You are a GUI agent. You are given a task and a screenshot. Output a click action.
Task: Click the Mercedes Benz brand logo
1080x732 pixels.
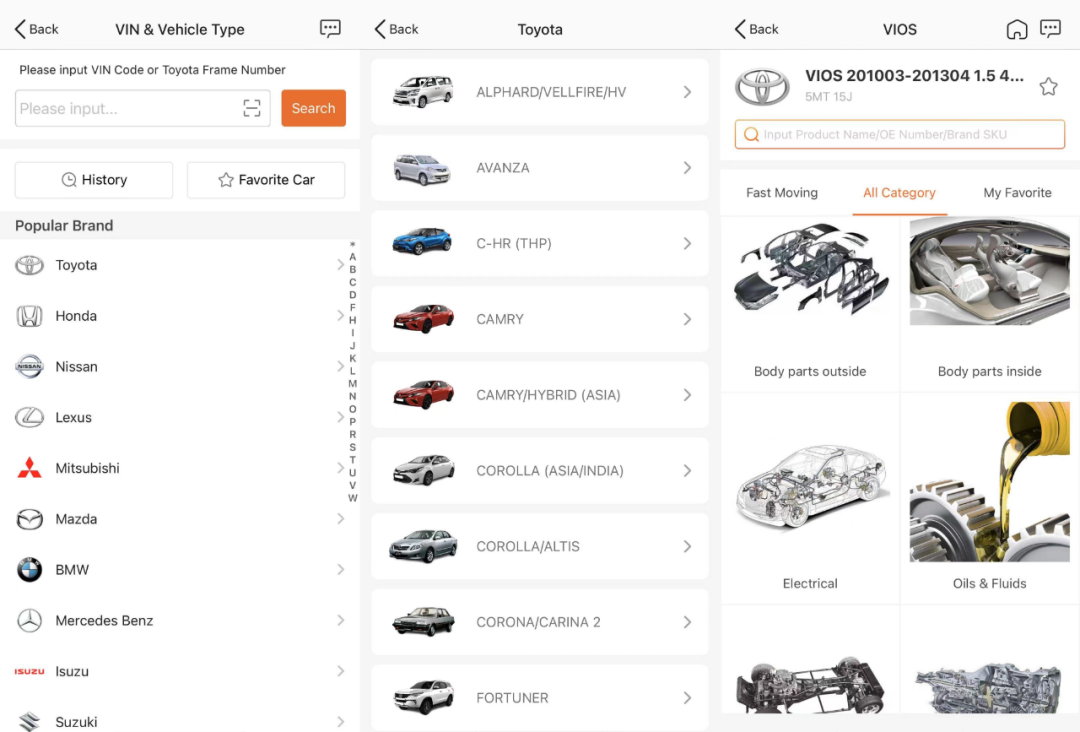[x=30, y=620]
